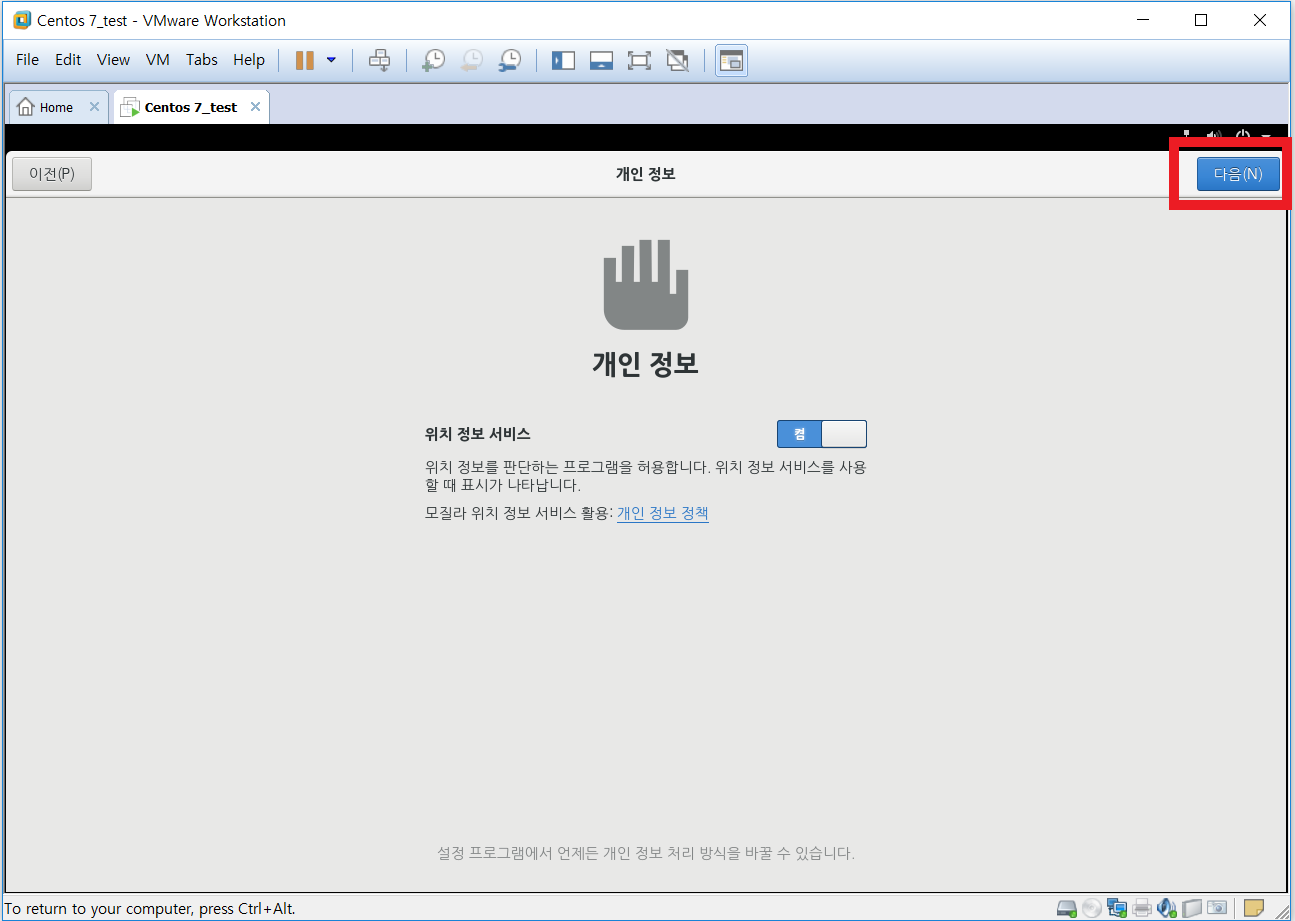Click the 이전(P) back button

(x=52, y=174)
